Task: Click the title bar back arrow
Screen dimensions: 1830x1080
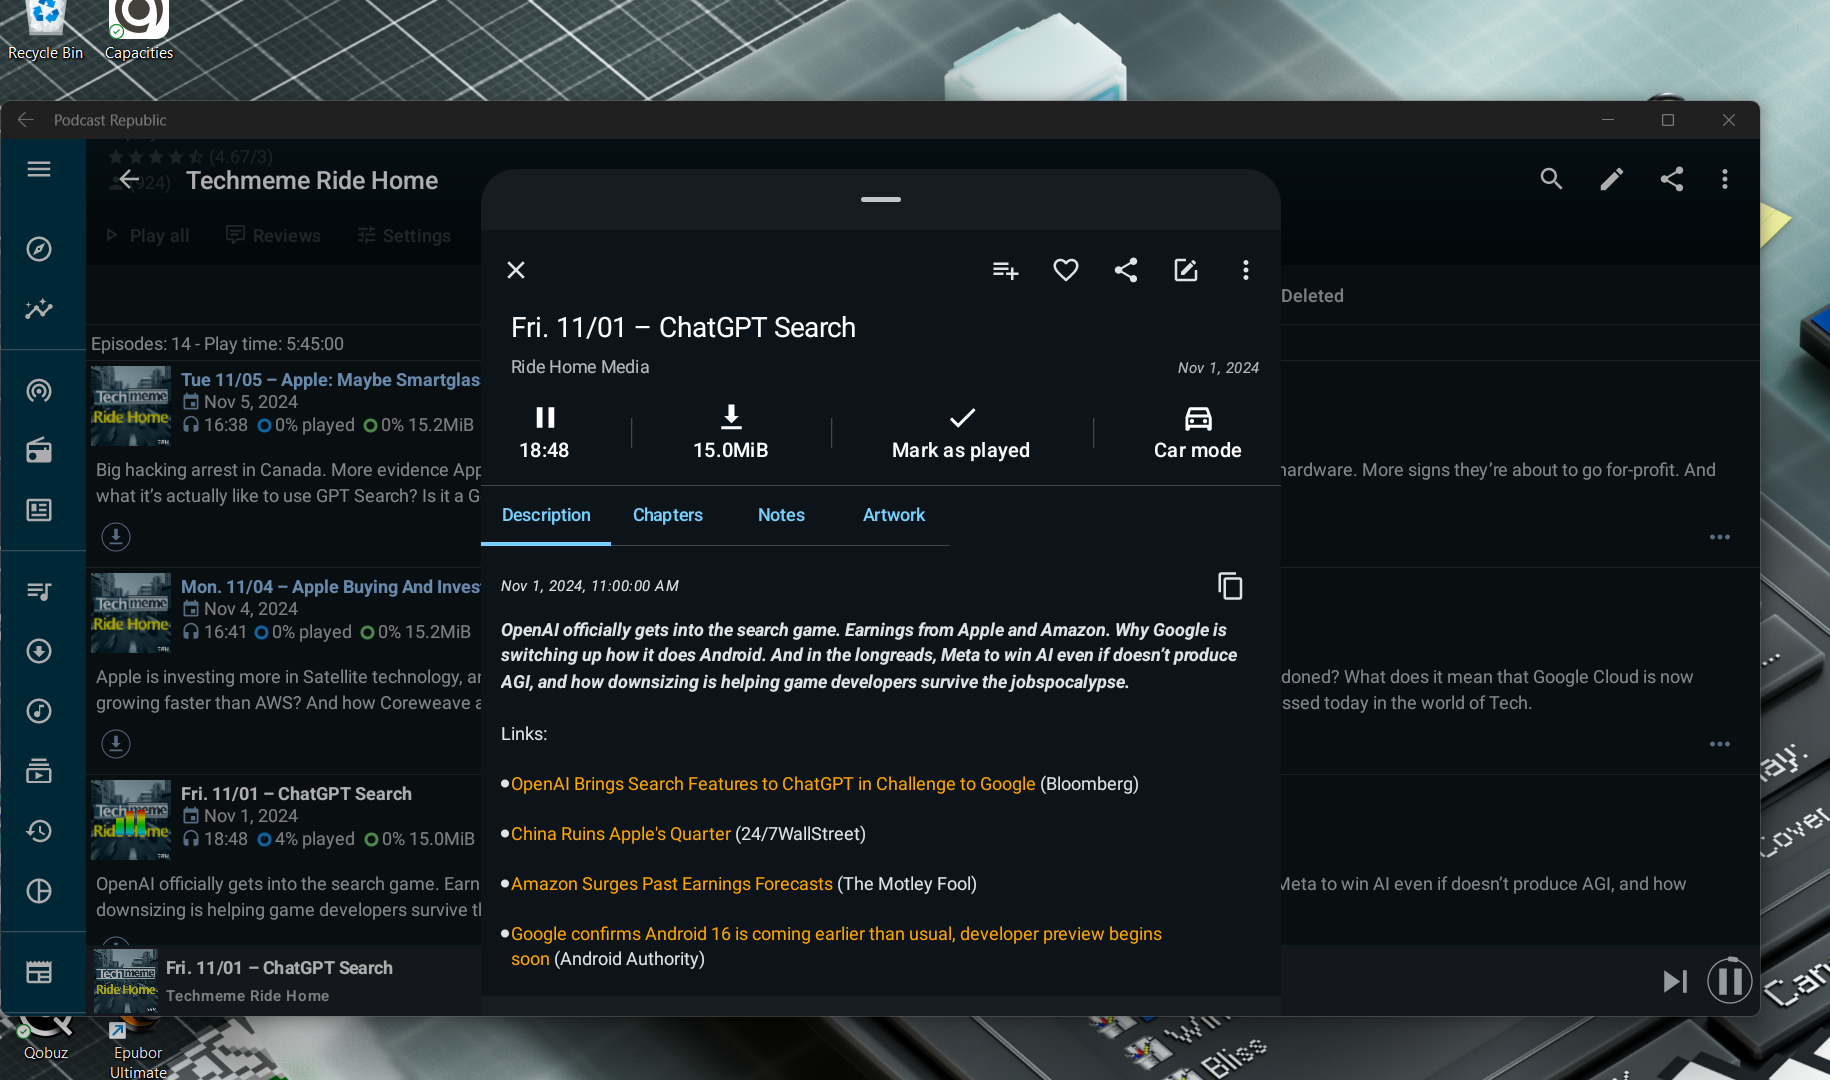Action: coord(26,120)
